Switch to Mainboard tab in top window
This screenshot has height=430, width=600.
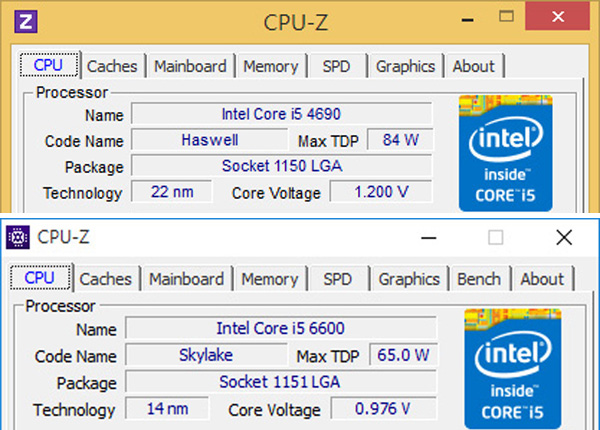(x=190, y=66)
